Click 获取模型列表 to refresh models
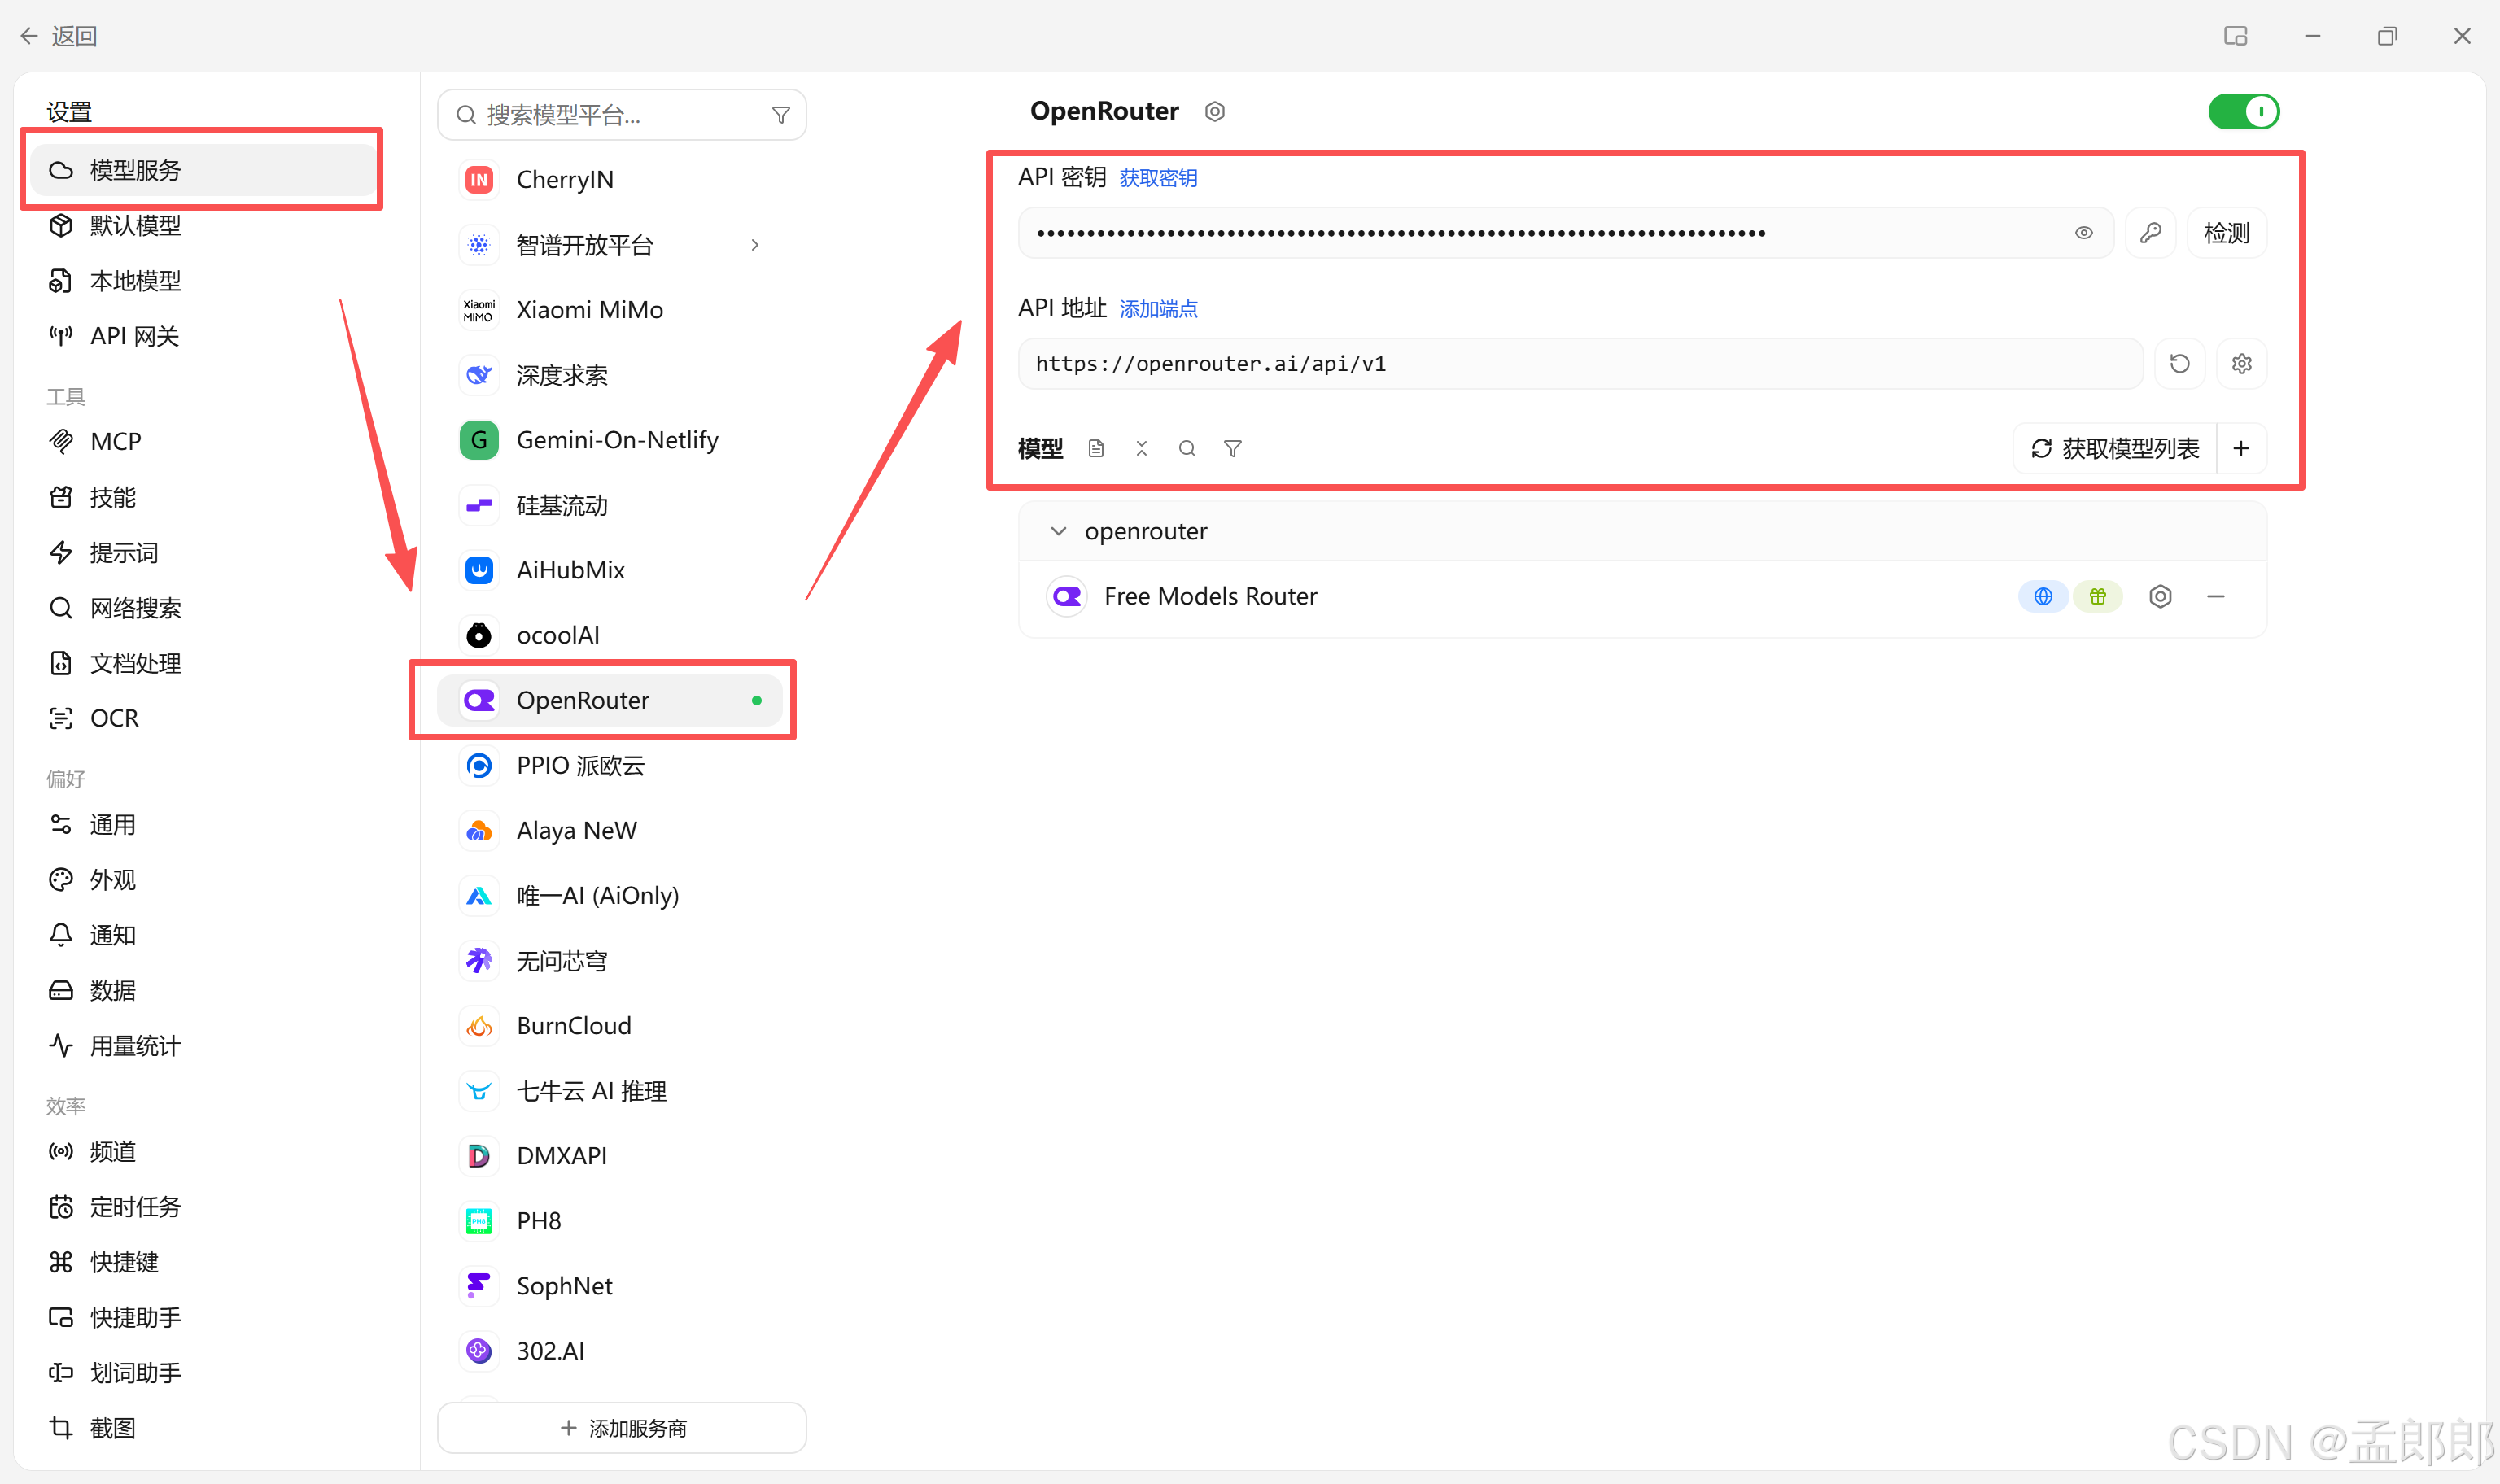The width and height of the screenshot is (2500, 1484). (2115, 448)
